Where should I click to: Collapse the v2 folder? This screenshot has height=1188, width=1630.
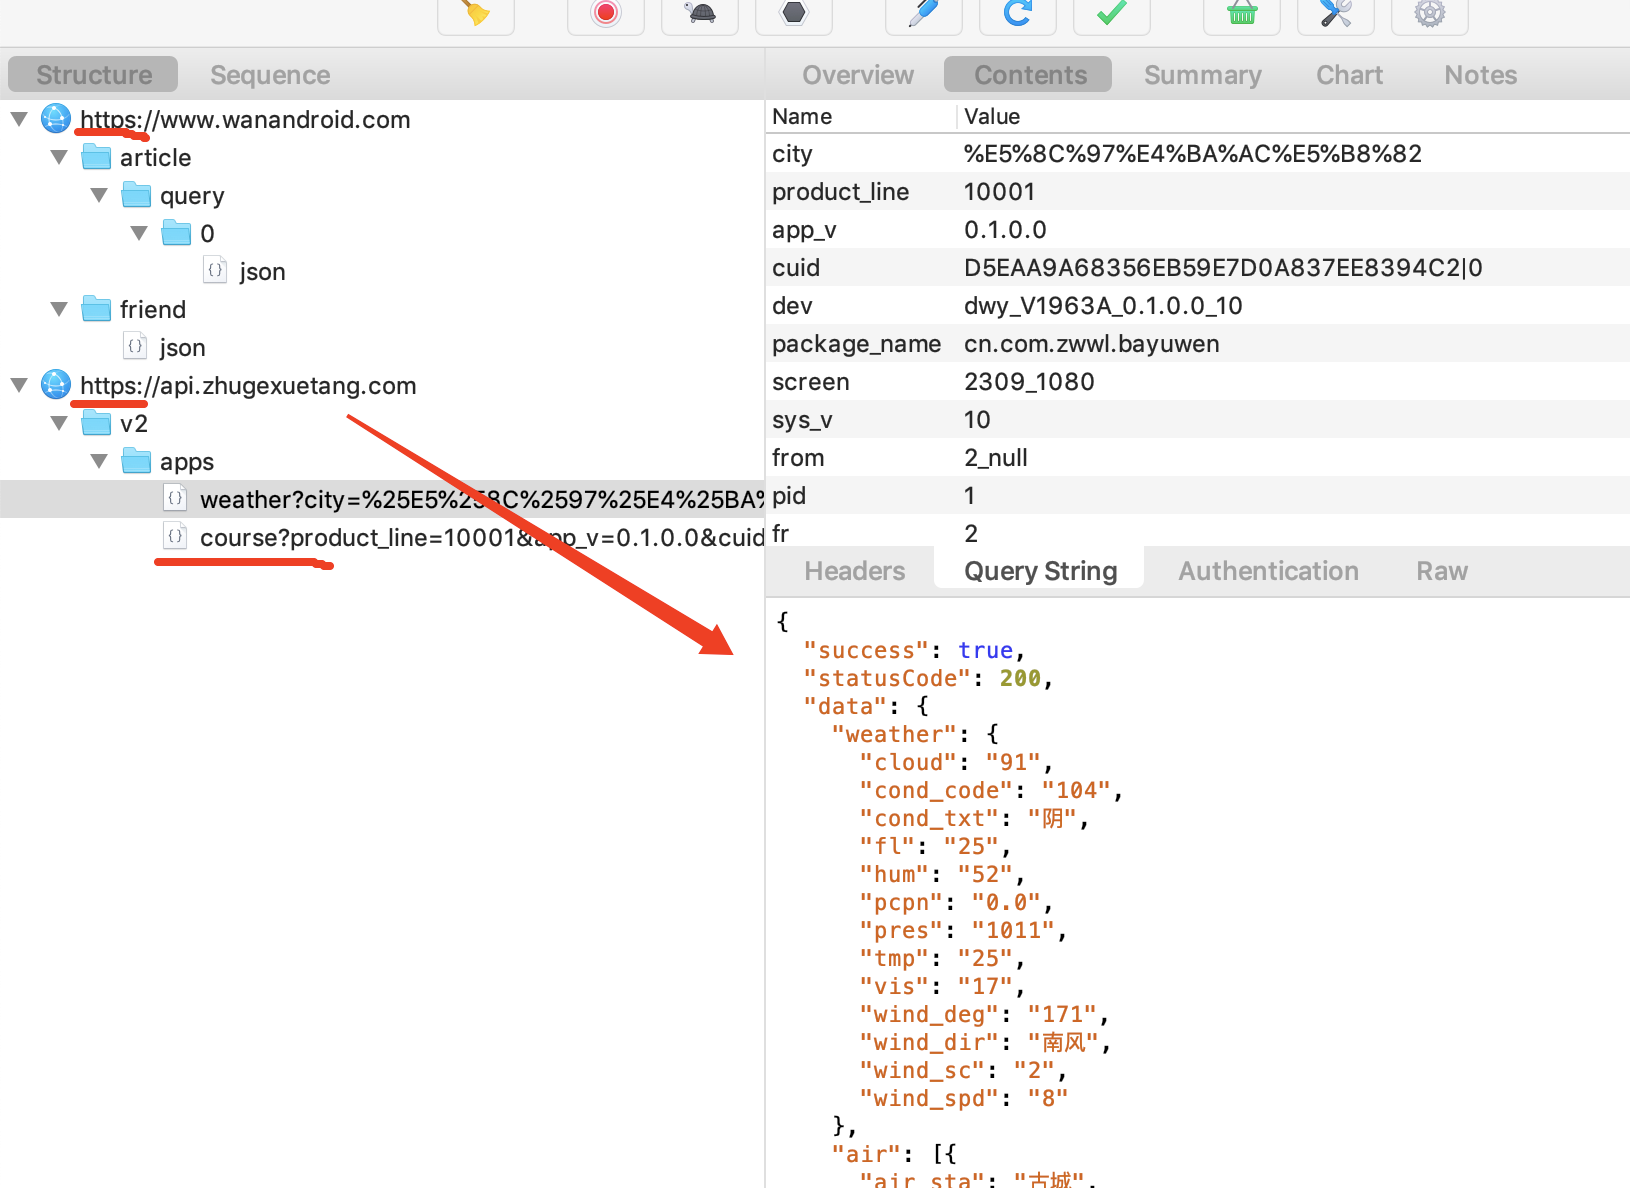pyautogui.click(x=59, y=423)
